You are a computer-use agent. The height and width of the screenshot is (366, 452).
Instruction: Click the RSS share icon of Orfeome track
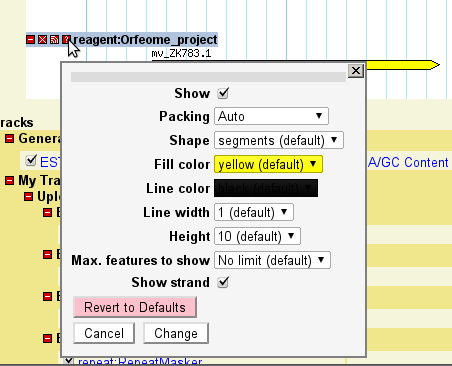(x=54, y=40)
